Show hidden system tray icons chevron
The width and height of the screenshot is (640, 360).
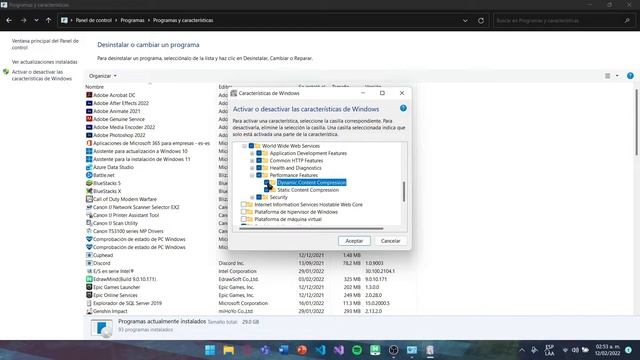click(x=522, y=350)
